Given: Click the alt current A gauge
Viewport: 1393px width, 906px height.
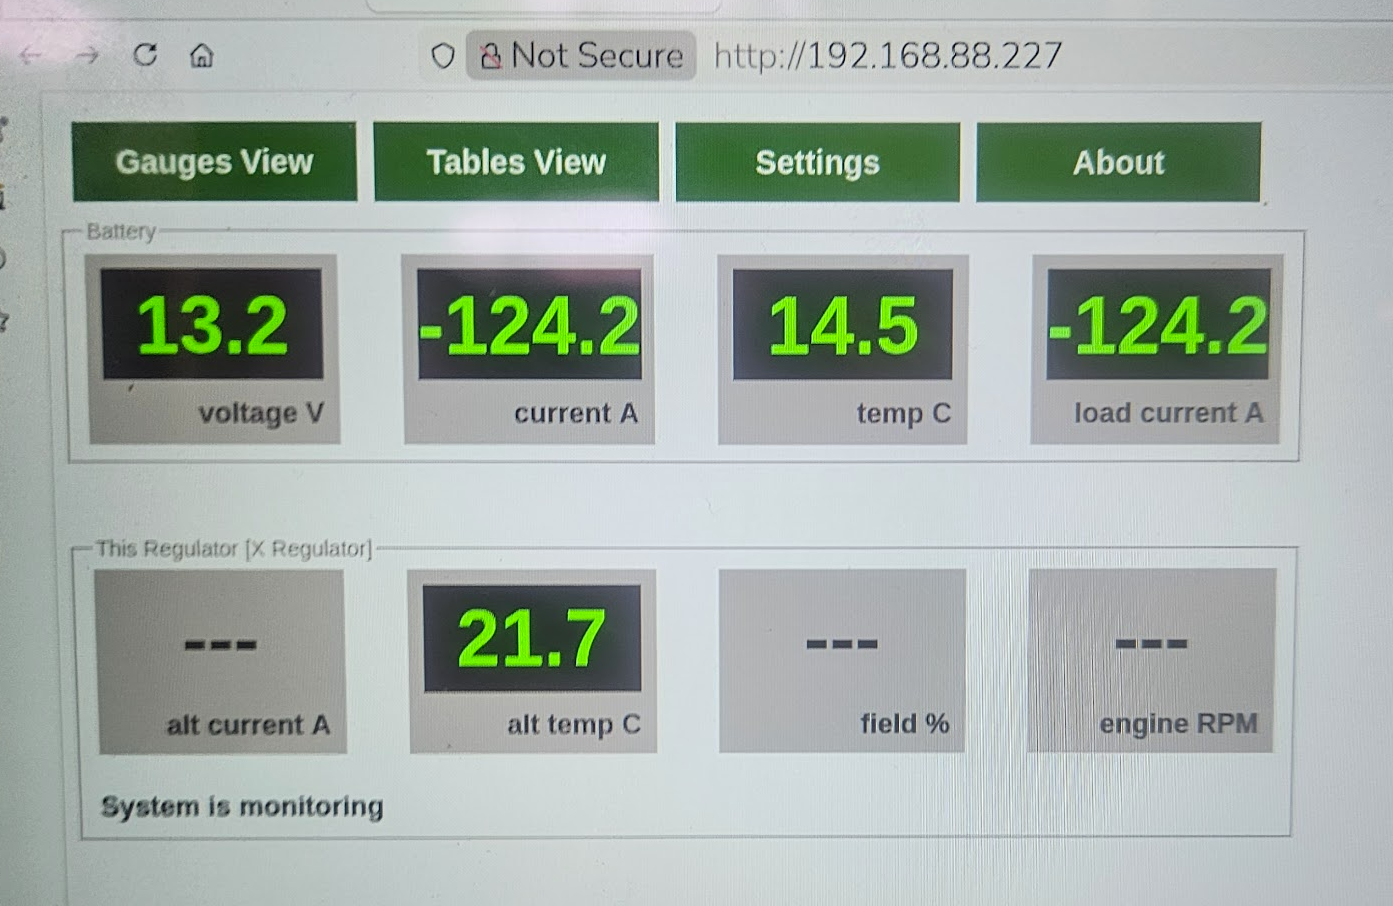Looking at the screenshot, I should coord(221,661).
